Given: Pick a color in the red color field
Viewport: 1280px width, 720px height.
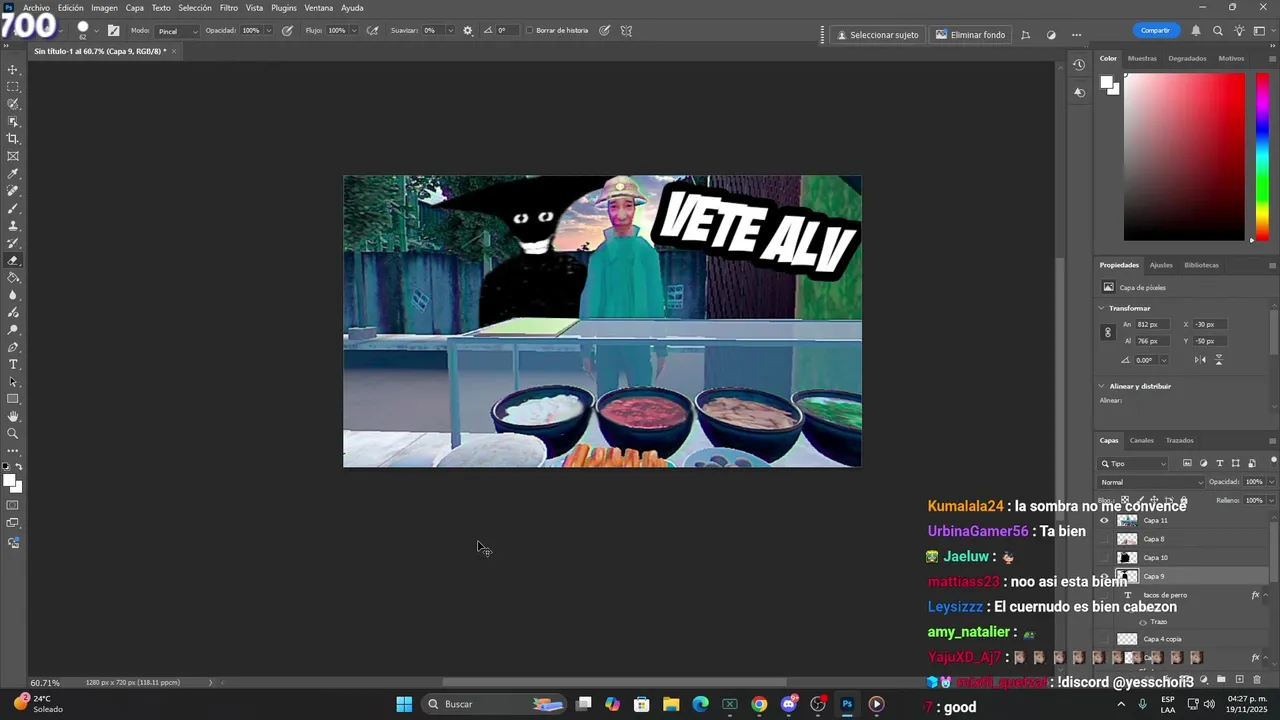Looking at the screenshot, I should 1185,157.
